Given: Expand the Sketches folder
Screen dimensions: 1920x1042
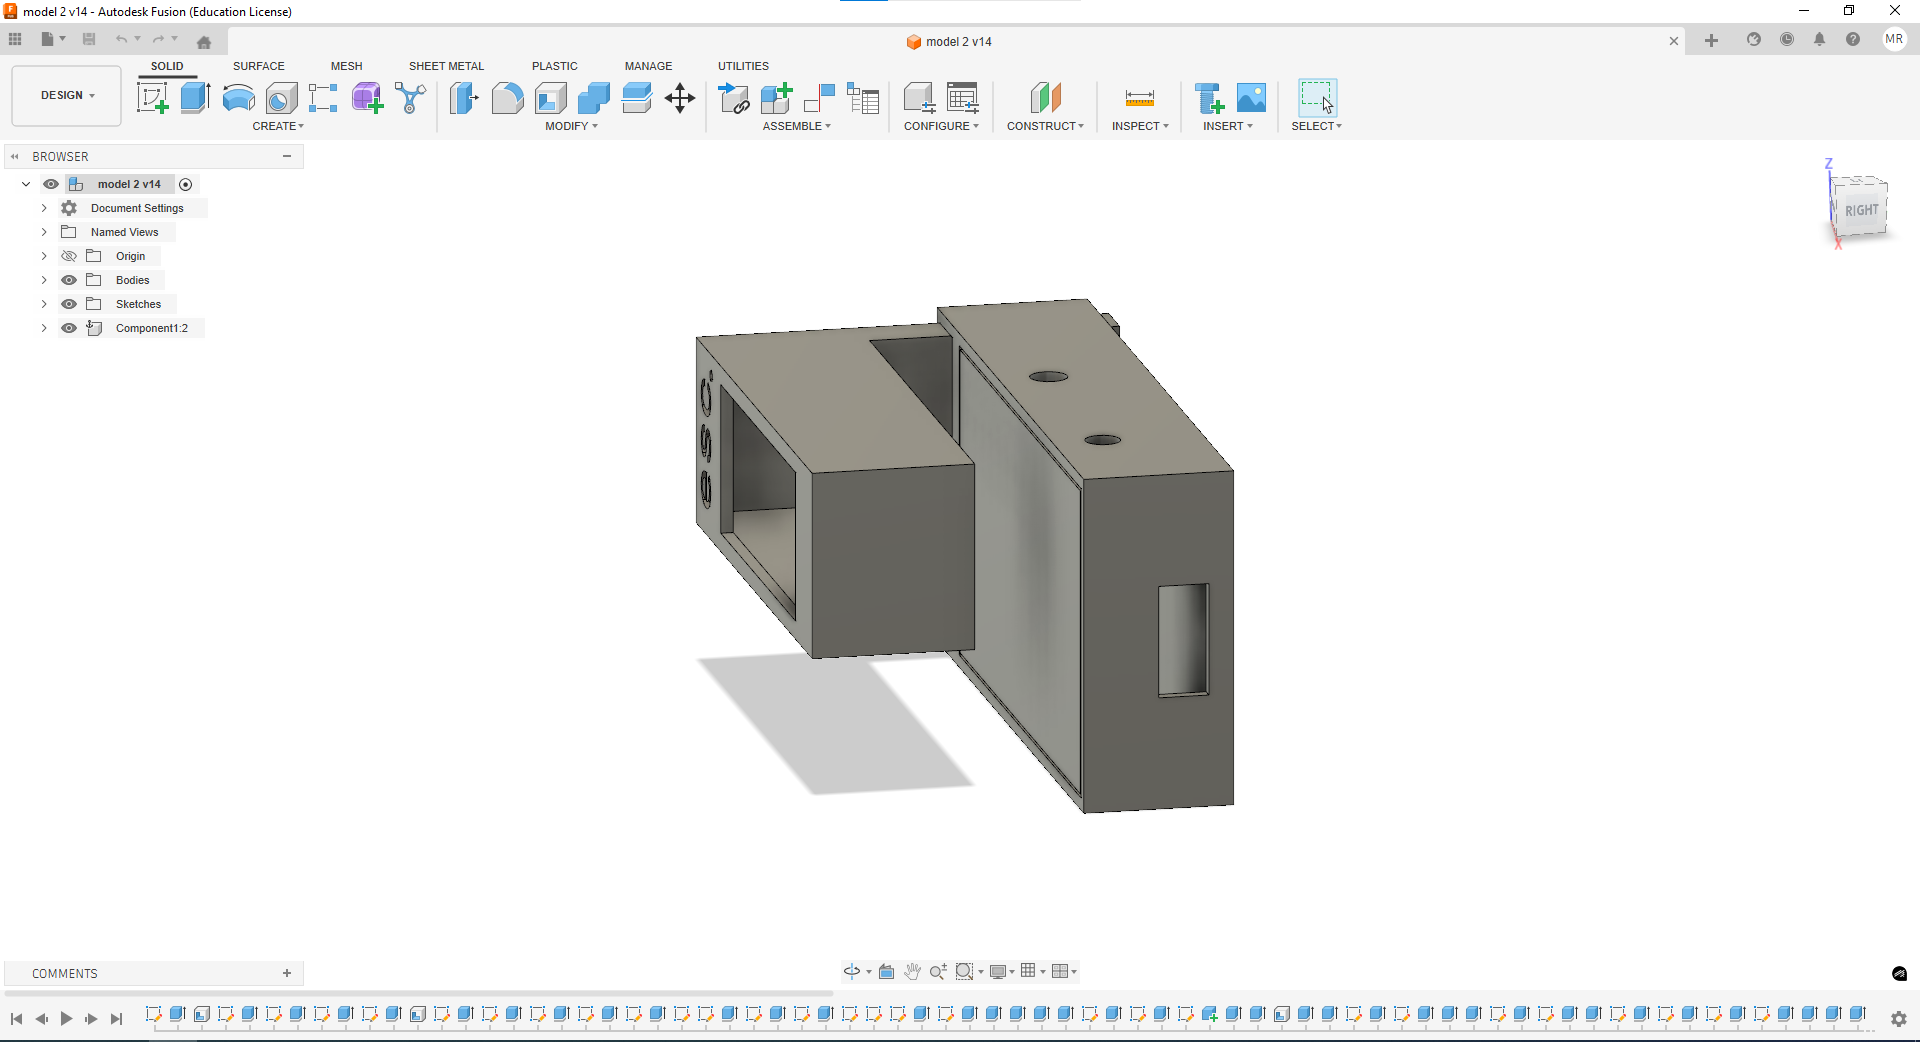Looking at the screenshot, I should [x=44, y=304].
